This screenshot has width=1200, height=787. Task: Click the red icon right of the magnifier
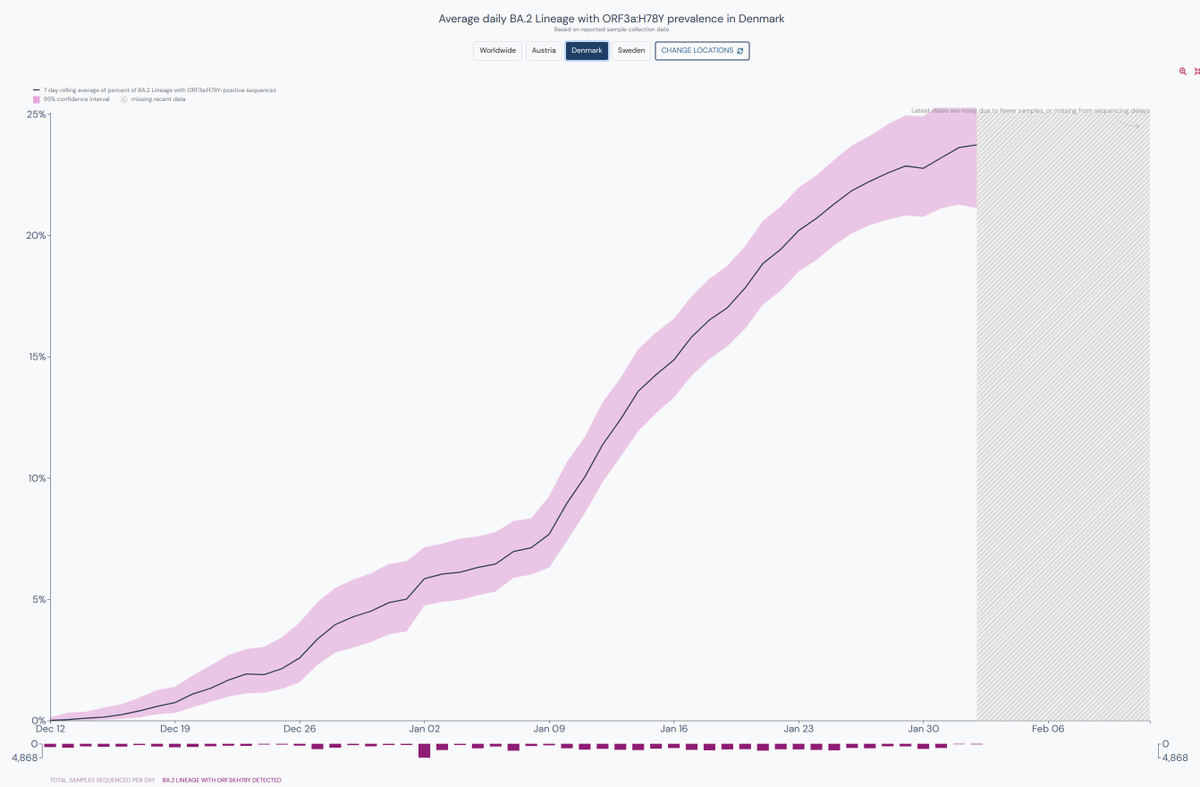point(1197,72)
